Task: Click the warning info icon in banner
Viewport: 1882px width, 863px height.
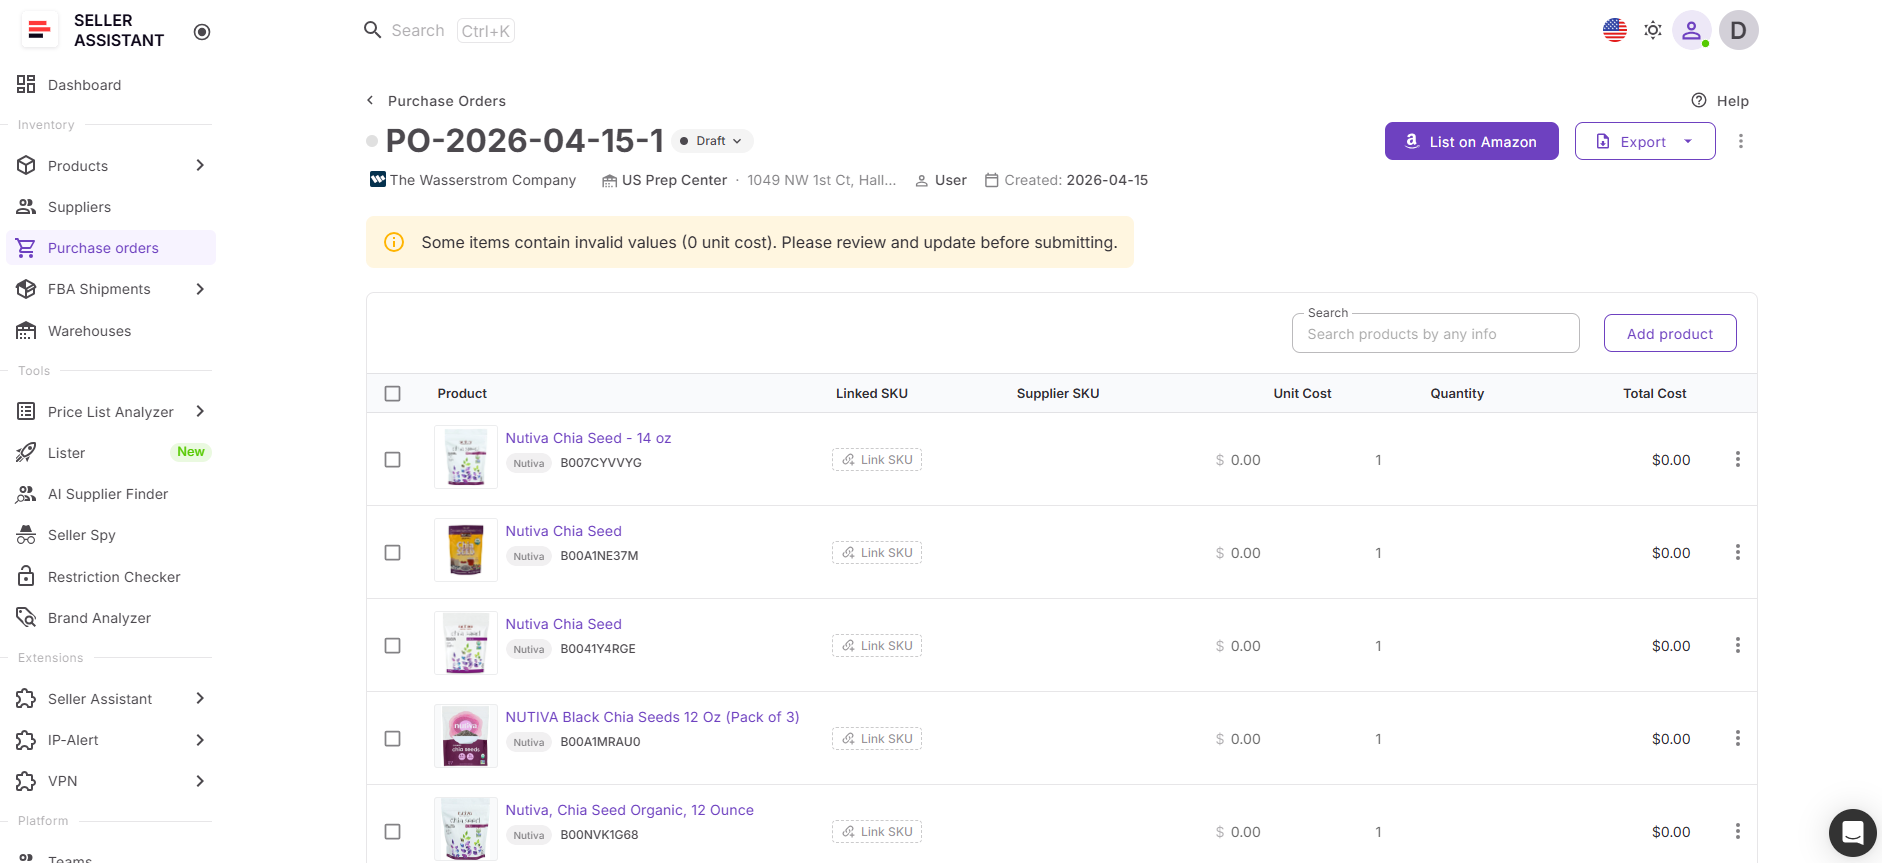Action: (x=394, y=242)
